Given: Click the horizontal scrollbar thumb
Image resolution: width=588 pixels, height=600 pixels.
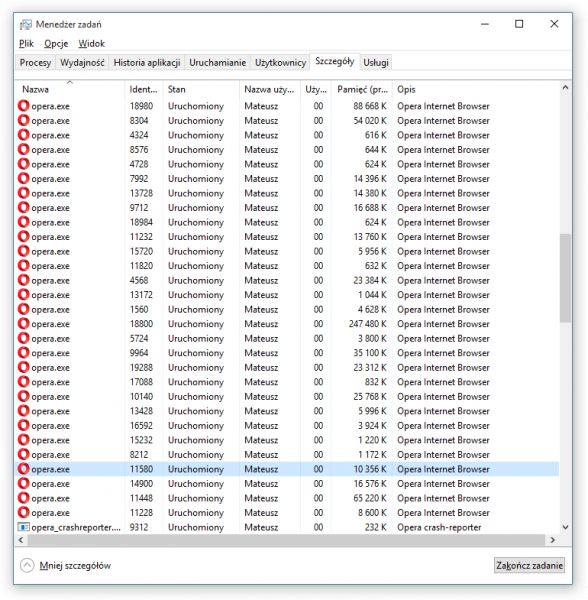Looking at the screenshot, I should 286,540.
